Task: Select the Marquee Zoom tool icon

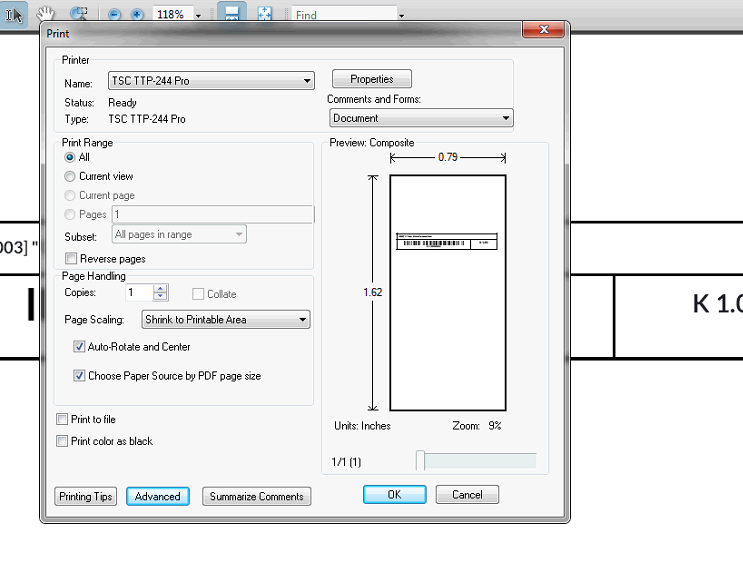Action: [x=79, y=13]
